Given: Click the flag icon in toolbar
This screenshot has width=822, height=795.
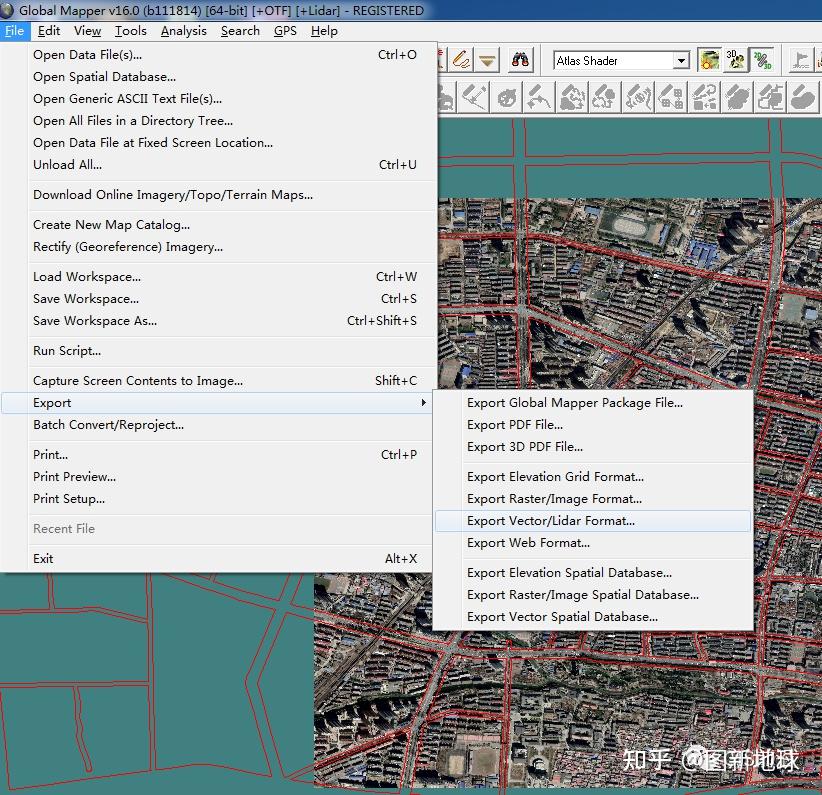Looking at the screenshot, I should (801, 60).
